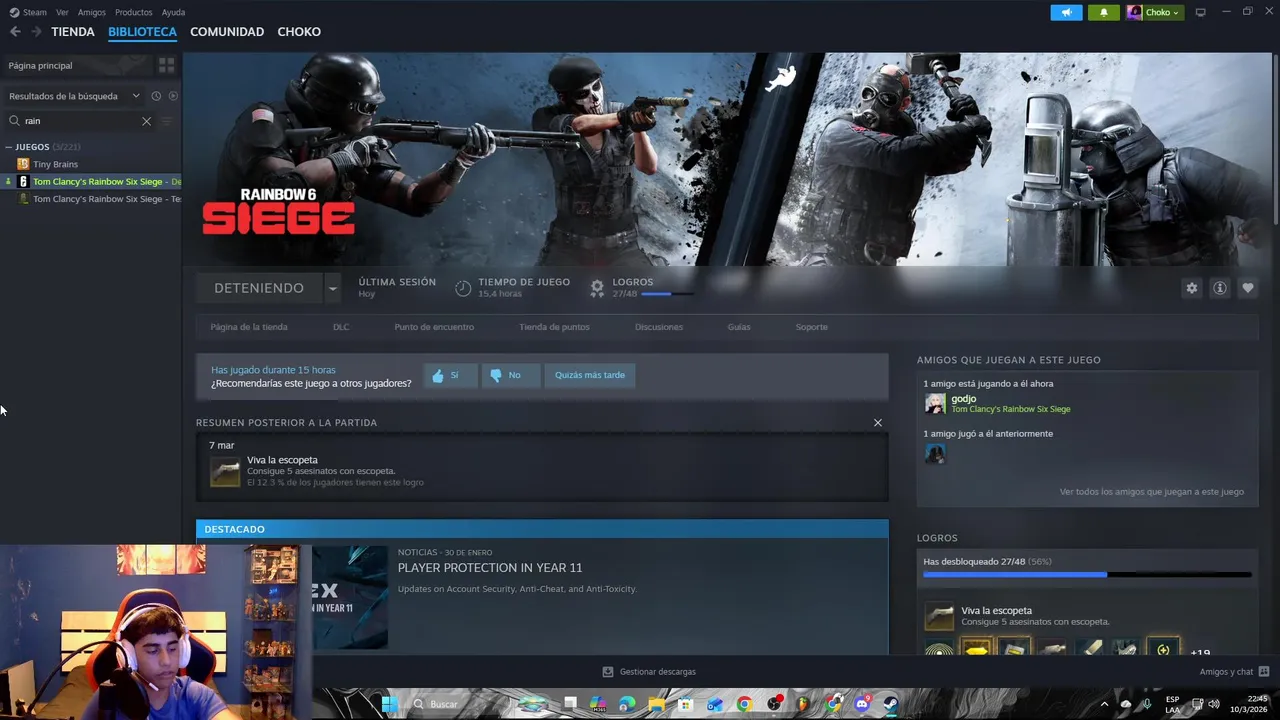Switch to Big Picture display mode

coord(1201,12)
